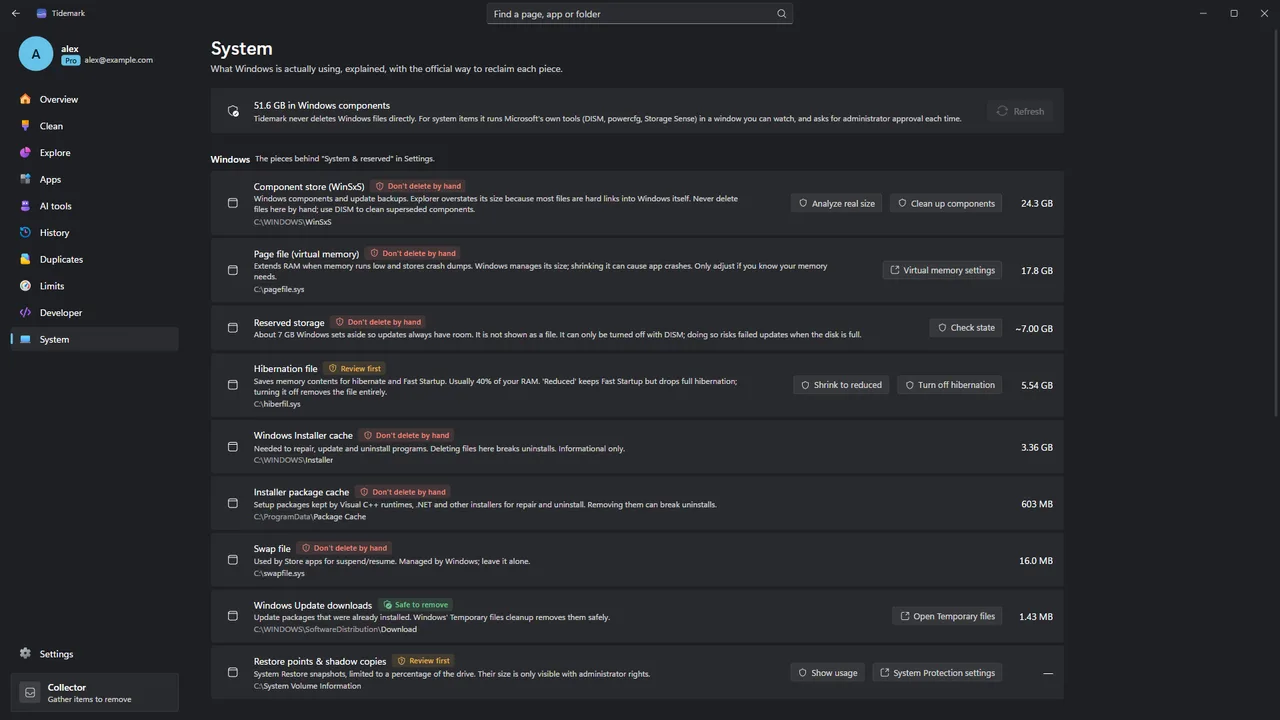Click the search magnifier icon
The width and height of the screenshot is (1280, 720).
click(782, 14)
